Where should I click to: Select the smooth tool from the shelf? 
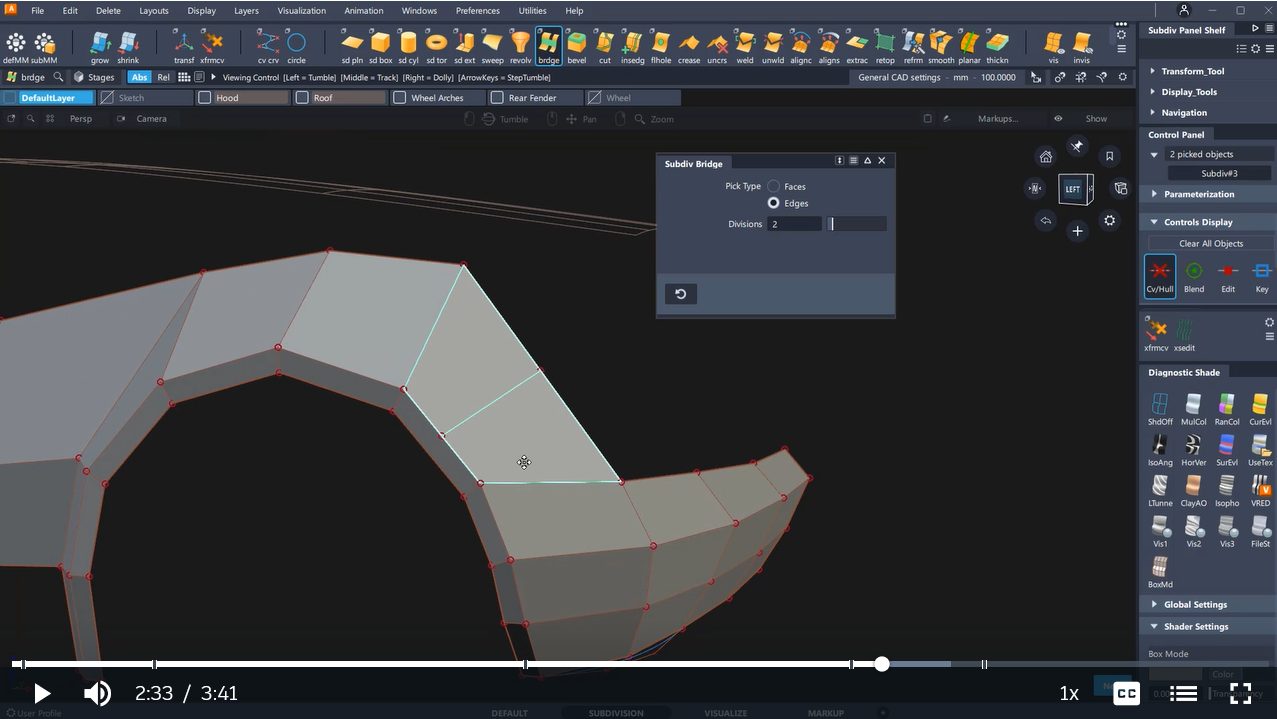pyautogui.click(x=941, y=44)
